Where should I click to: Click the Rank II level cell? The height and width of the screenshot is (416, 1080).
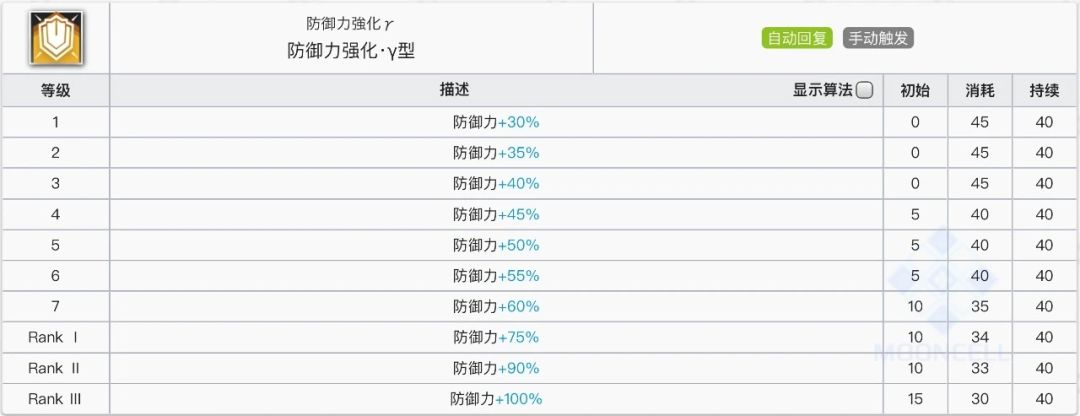point(55,368)
